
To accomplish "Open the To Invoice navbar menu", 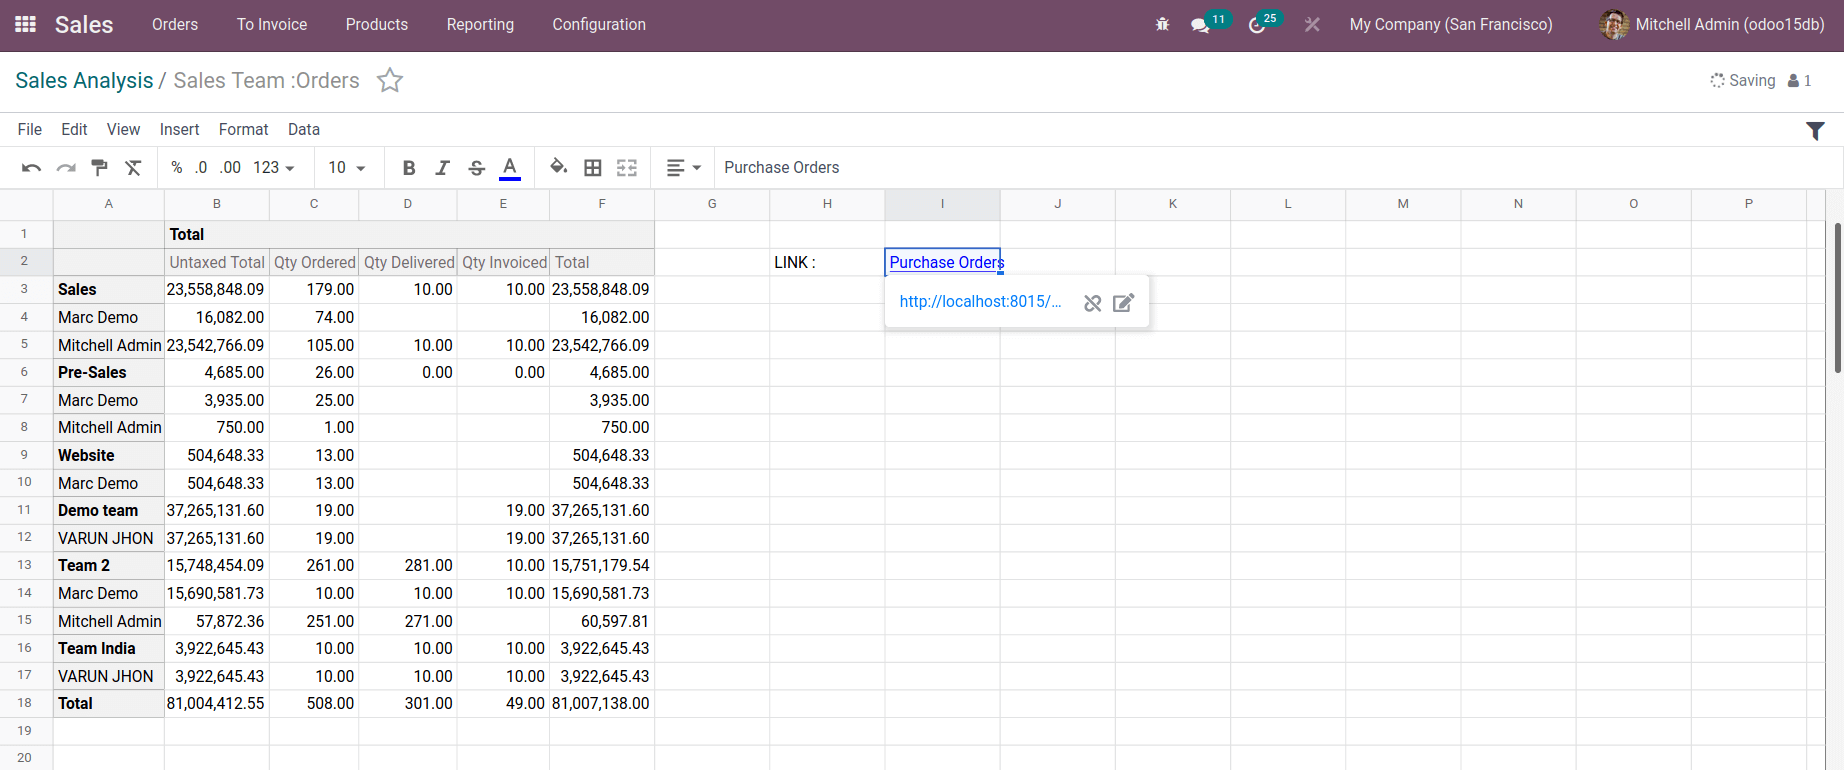I will coord(272,24).
